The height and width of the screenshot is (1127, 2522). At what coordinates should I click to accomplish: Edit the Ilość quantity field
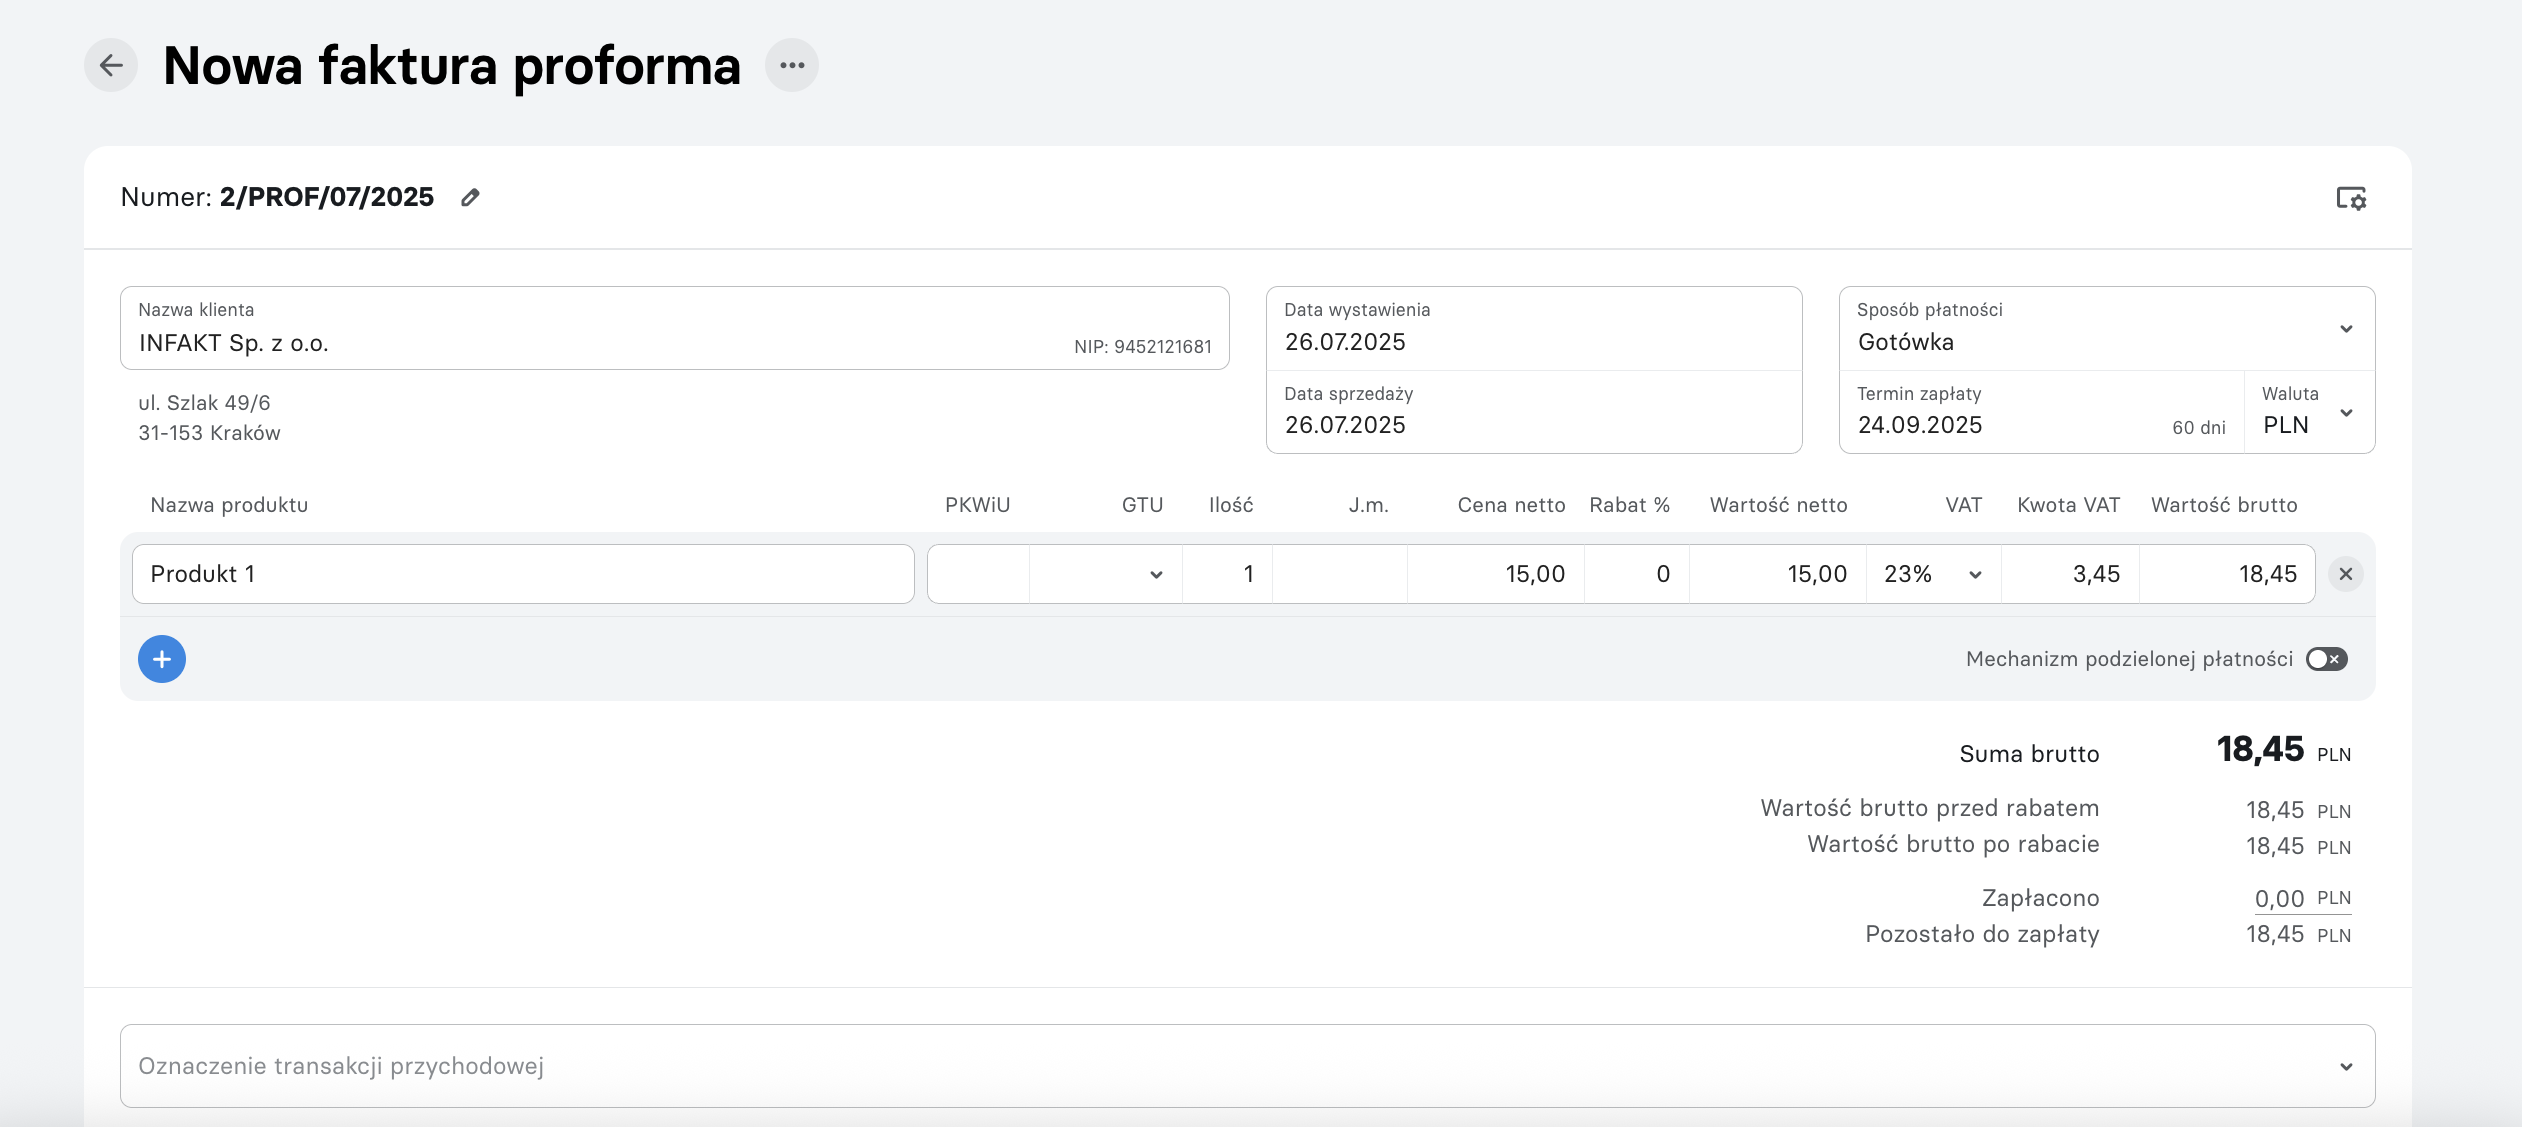[1227, 574]
